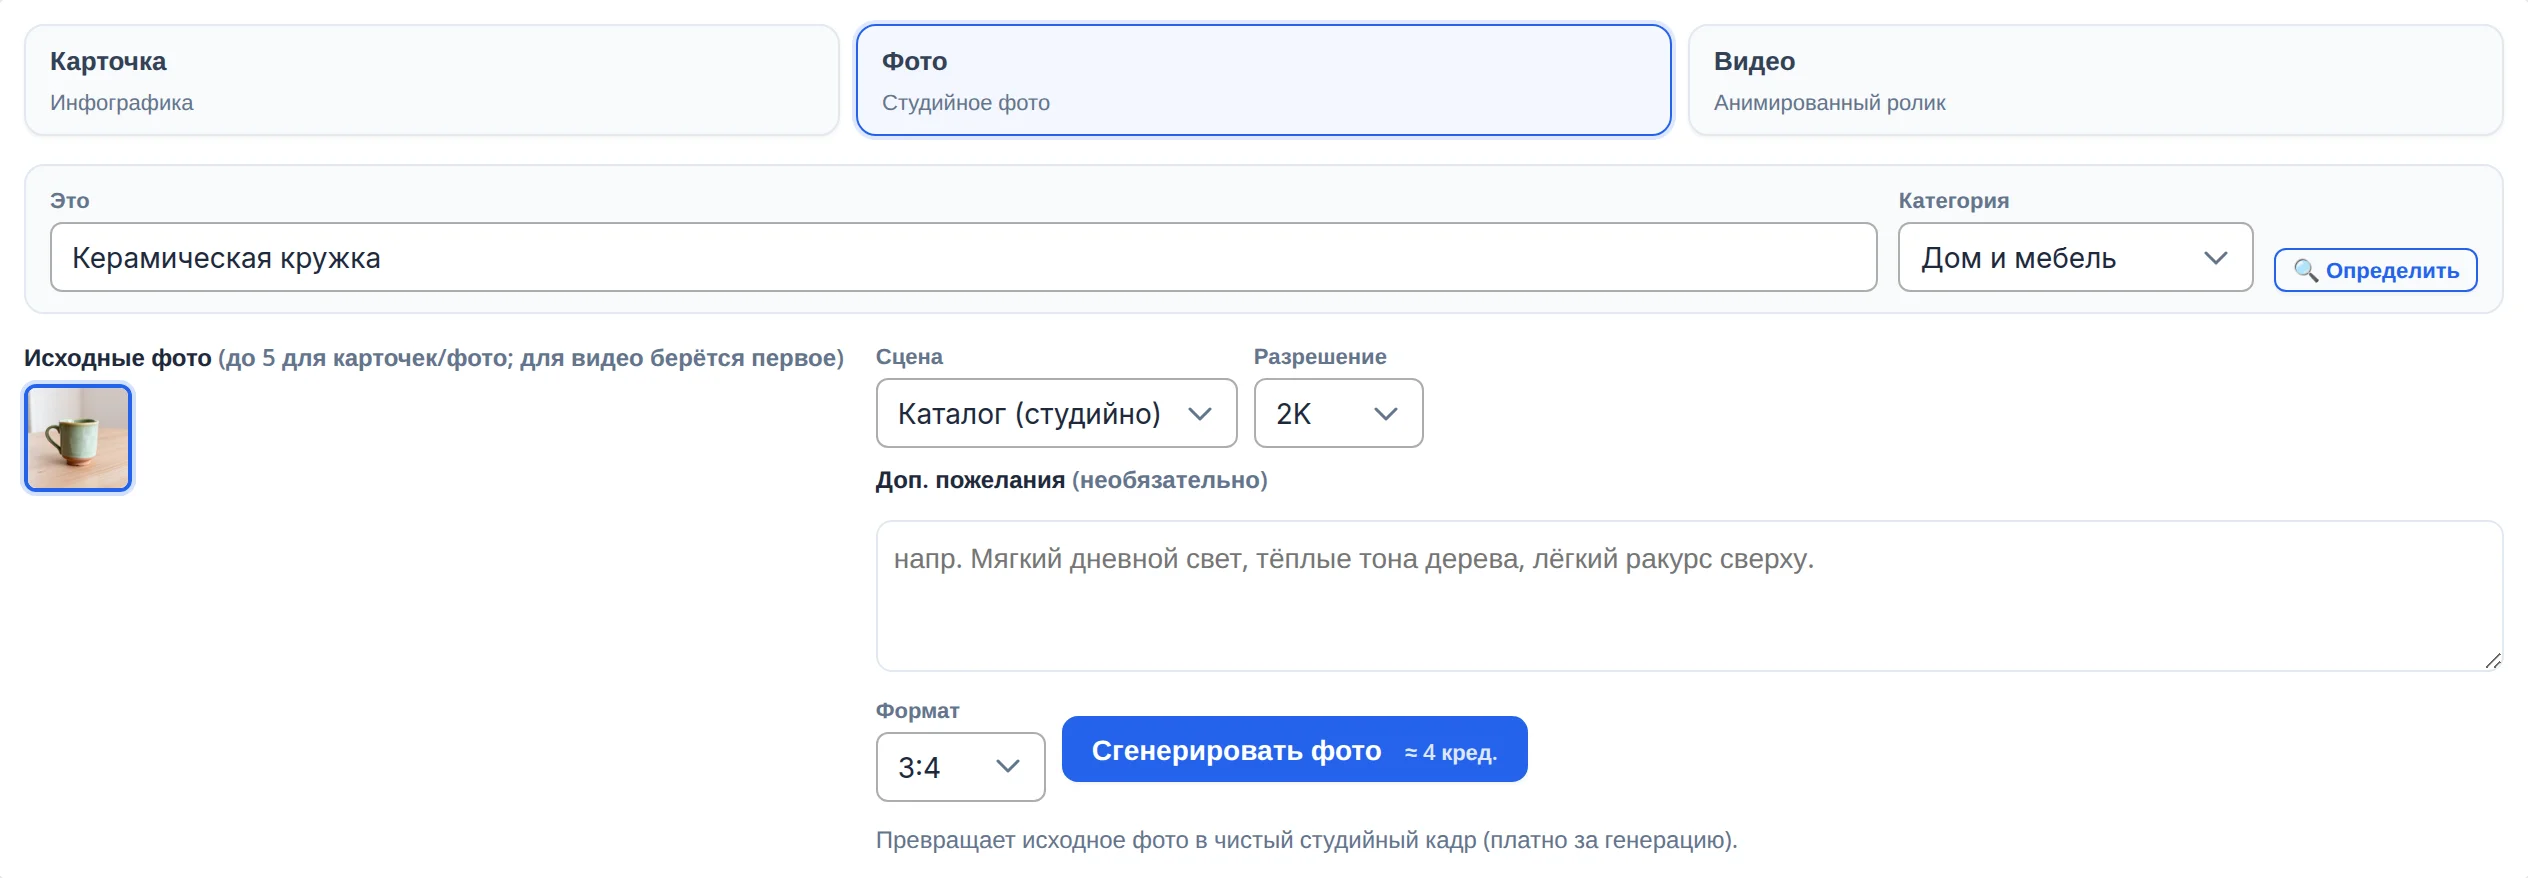Click the Разрешение label
This screenshot has height=878, width=2528.
[1320, 357]
